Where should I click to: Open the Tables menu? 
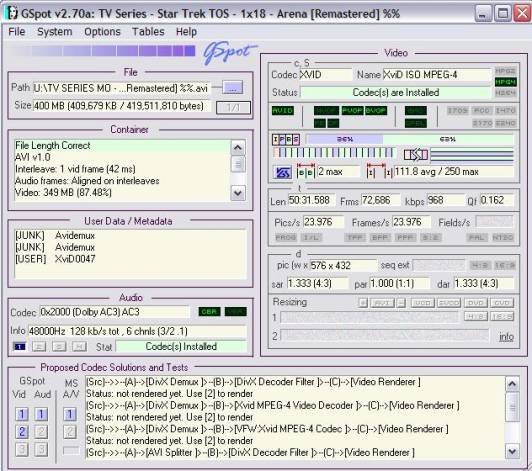point(148,32)
